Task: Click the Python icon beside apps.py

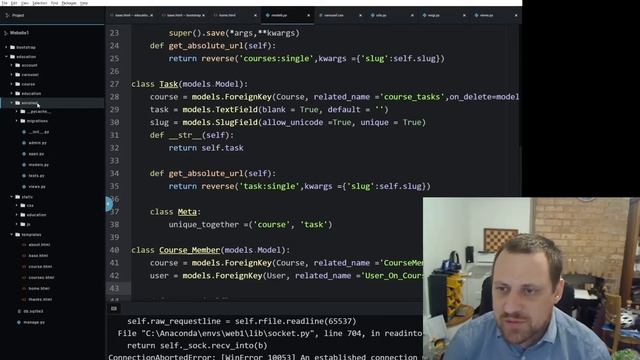Action: [24, 154]
